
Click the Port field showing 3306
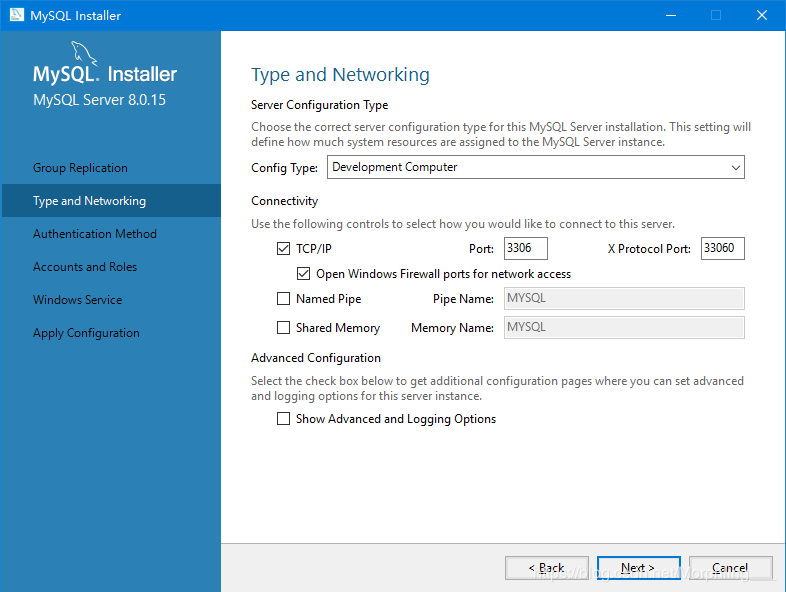(526, 248)
